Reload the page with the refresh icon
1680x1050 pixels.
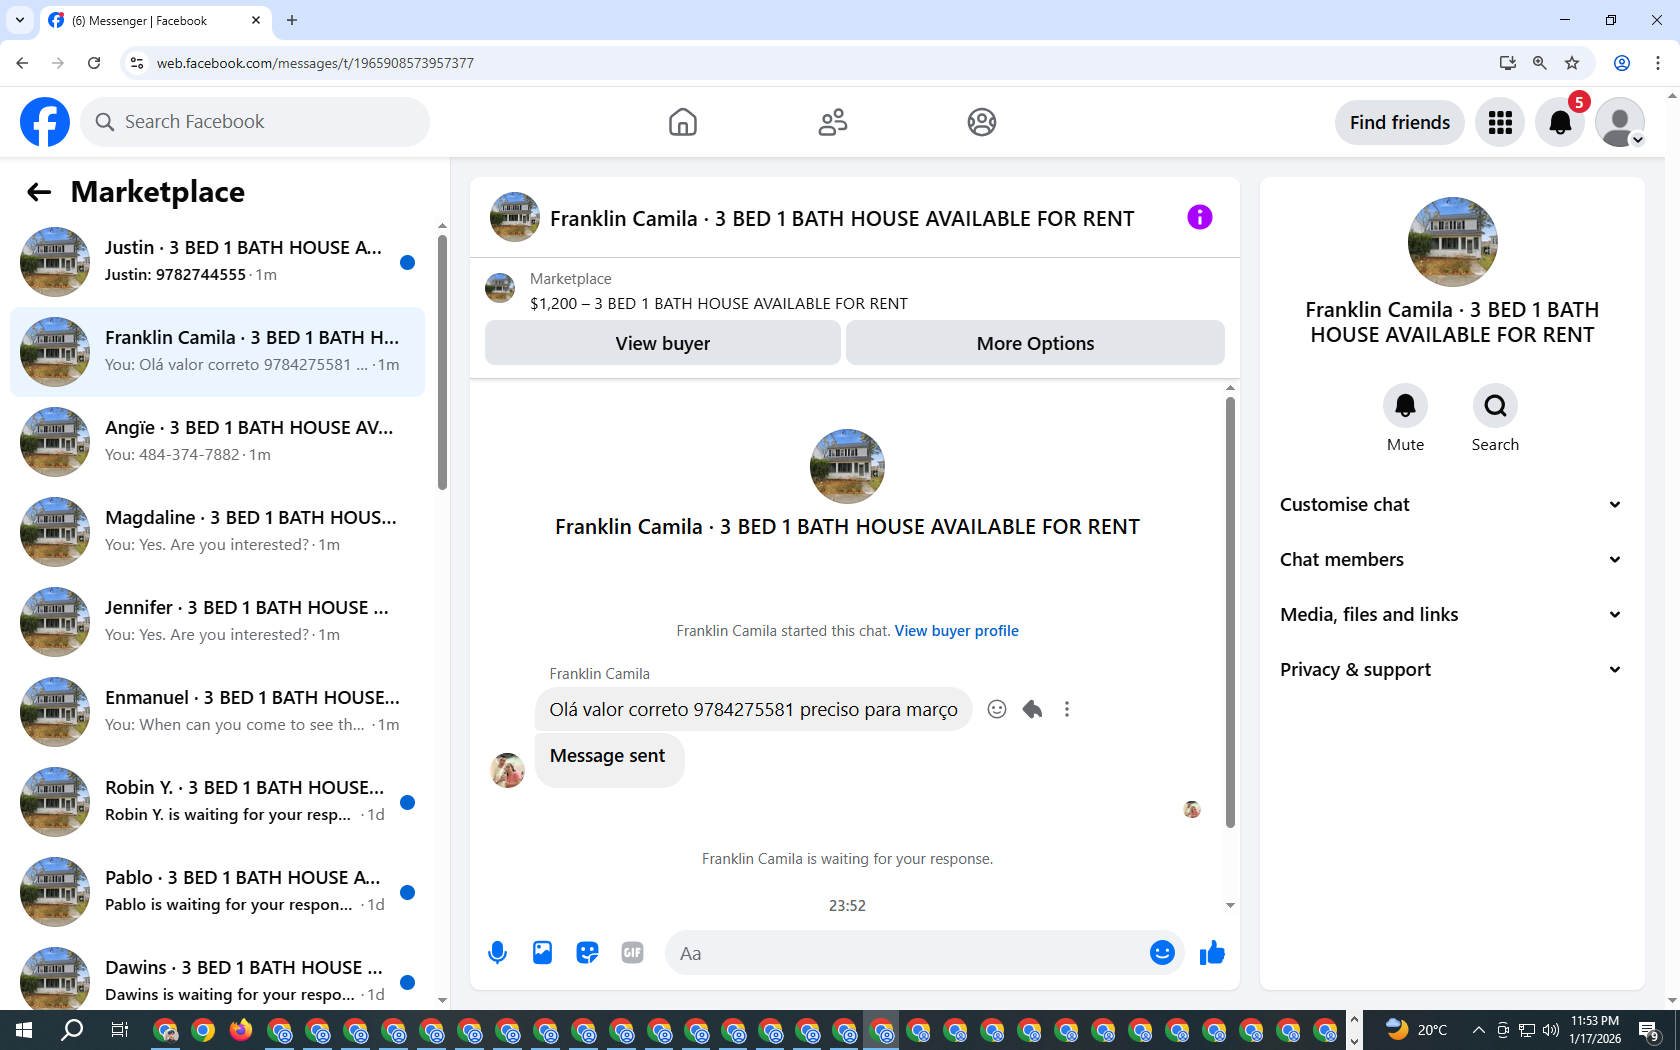click(x=94, y=63)
